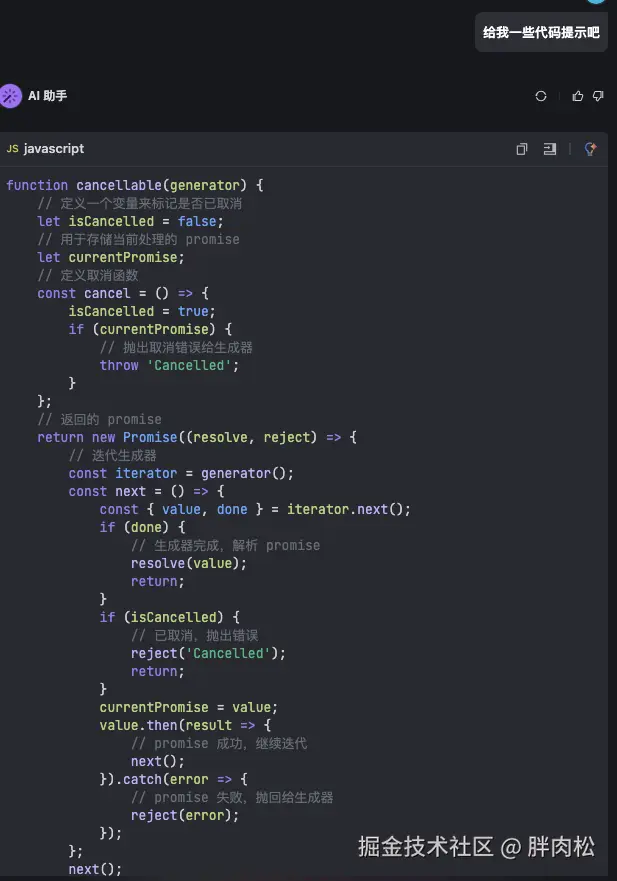
Task: Click the 'javascript' language label
Action: (x=54, y=149)
